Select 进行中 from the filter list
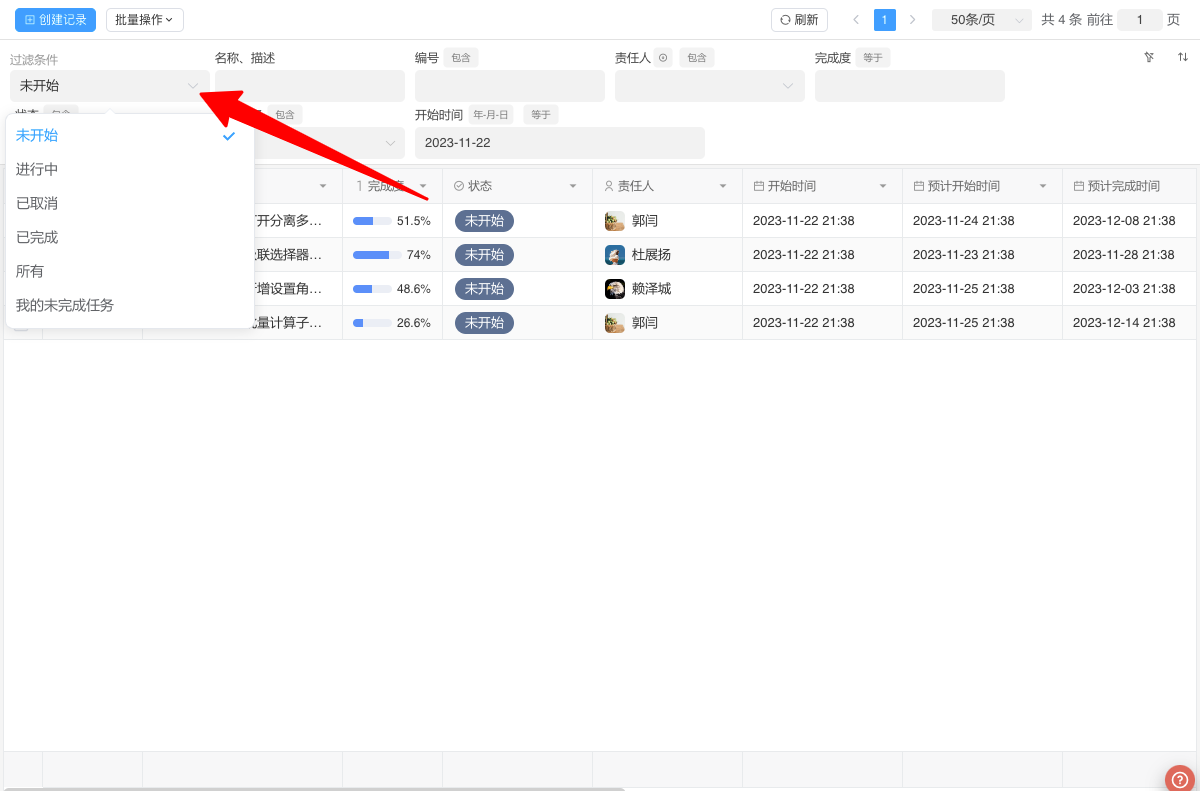 pyautogui.click(x=37, y=169)
